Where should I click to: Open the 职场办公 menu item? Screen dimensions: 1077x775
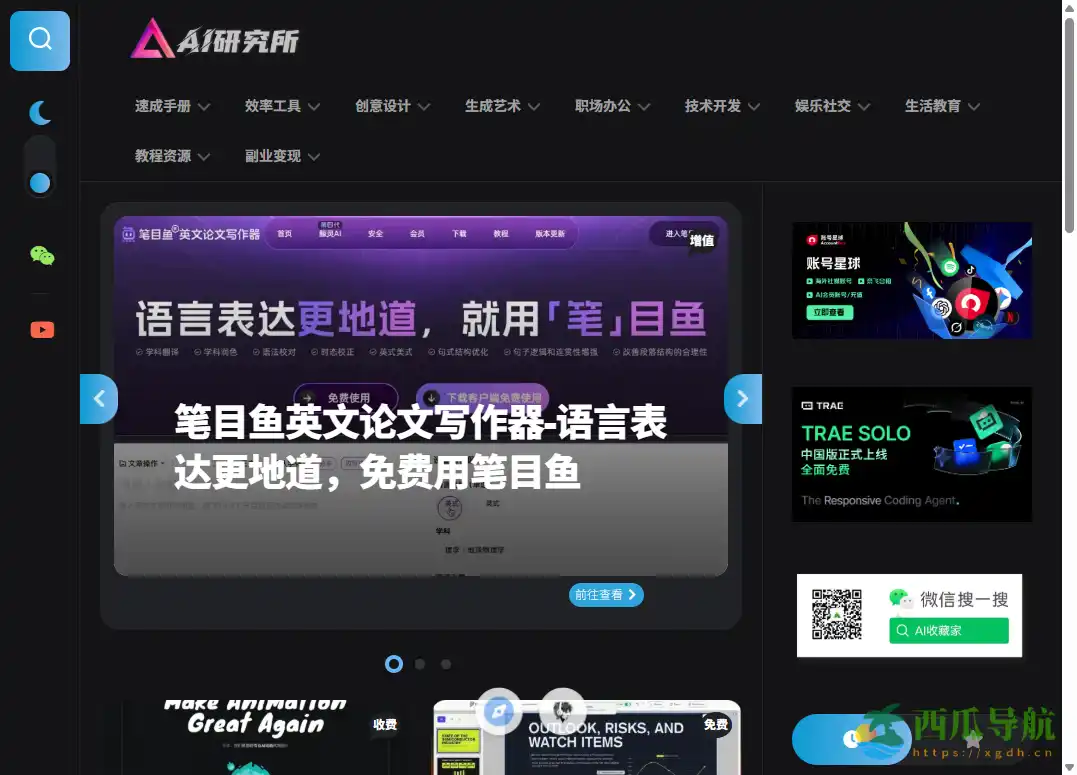(x=603, y=105)
